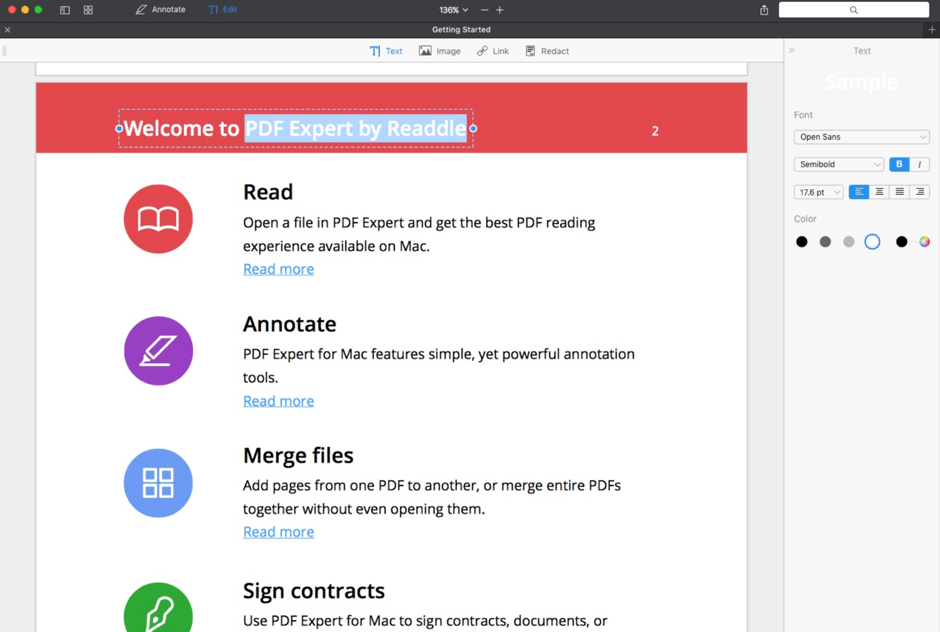Click the Merge files section heading
Image resolution: width=940 pixels, height=632 pixels.
click(298, 456)
